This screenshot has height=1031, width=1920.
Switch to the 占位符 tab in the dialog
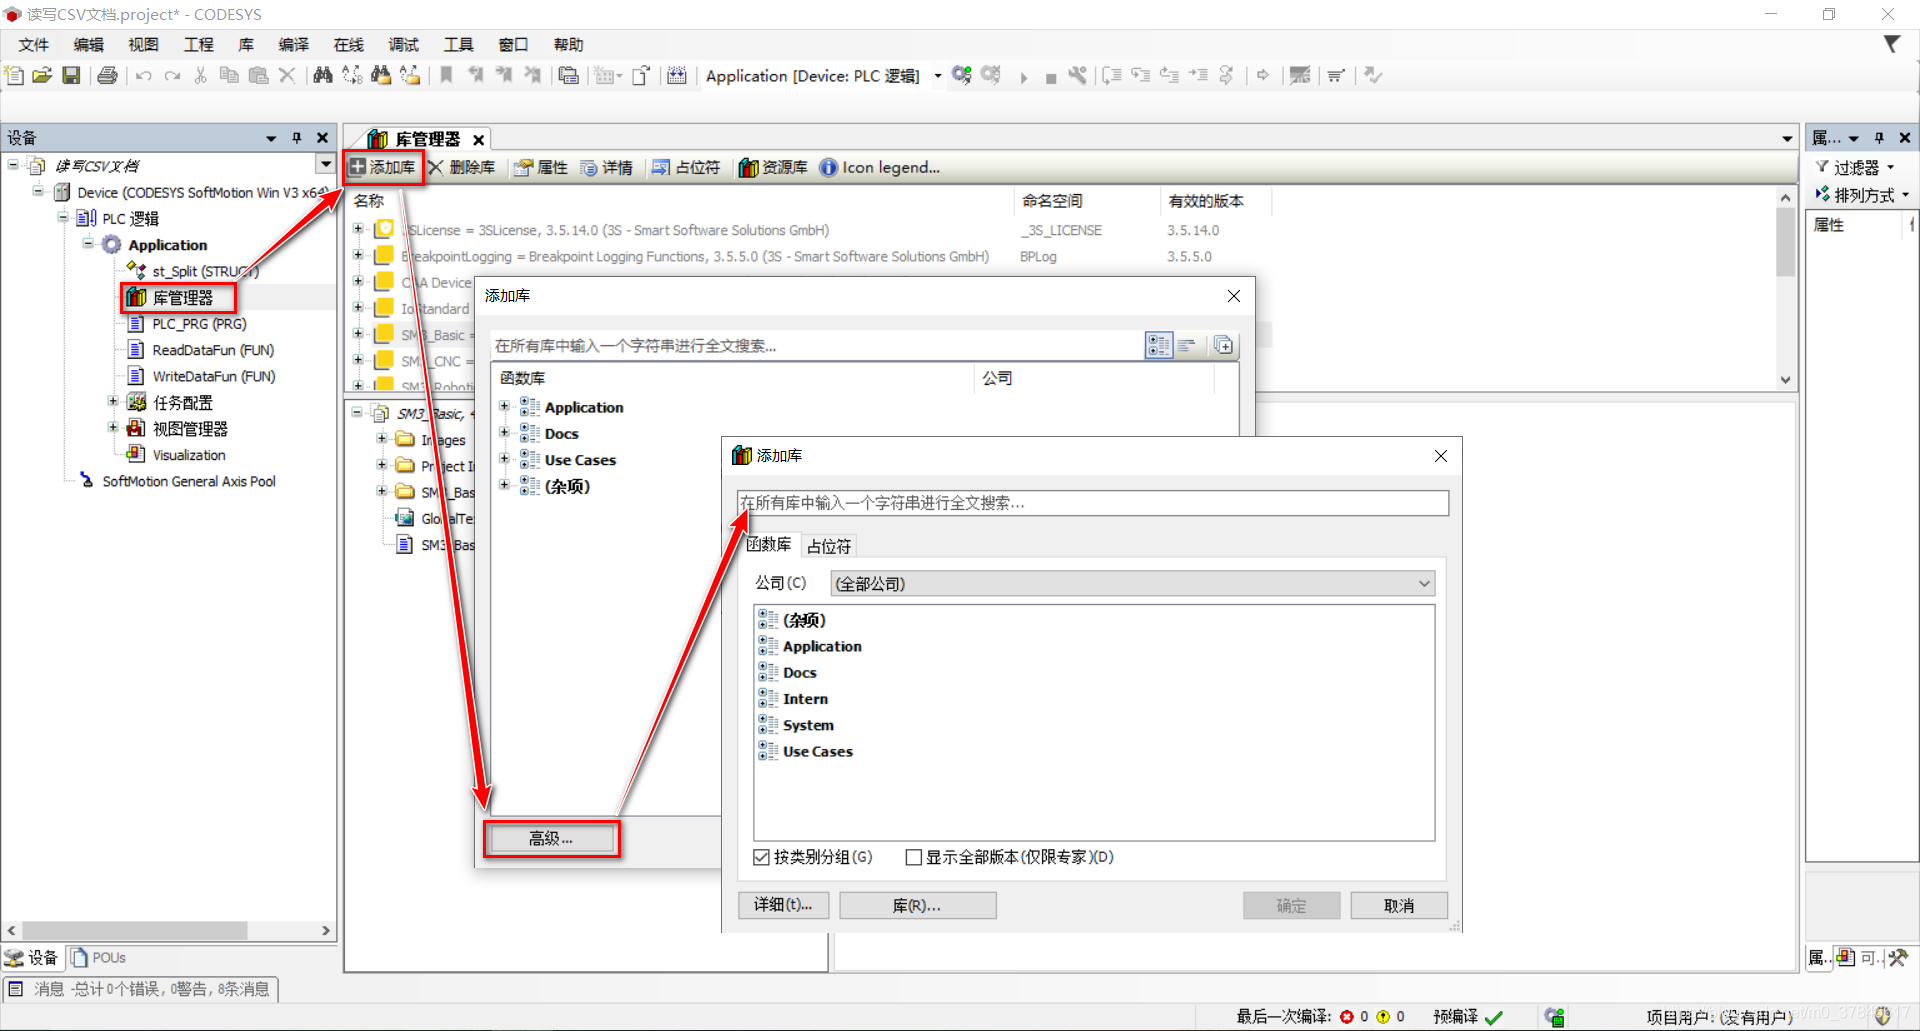[828, 545]
